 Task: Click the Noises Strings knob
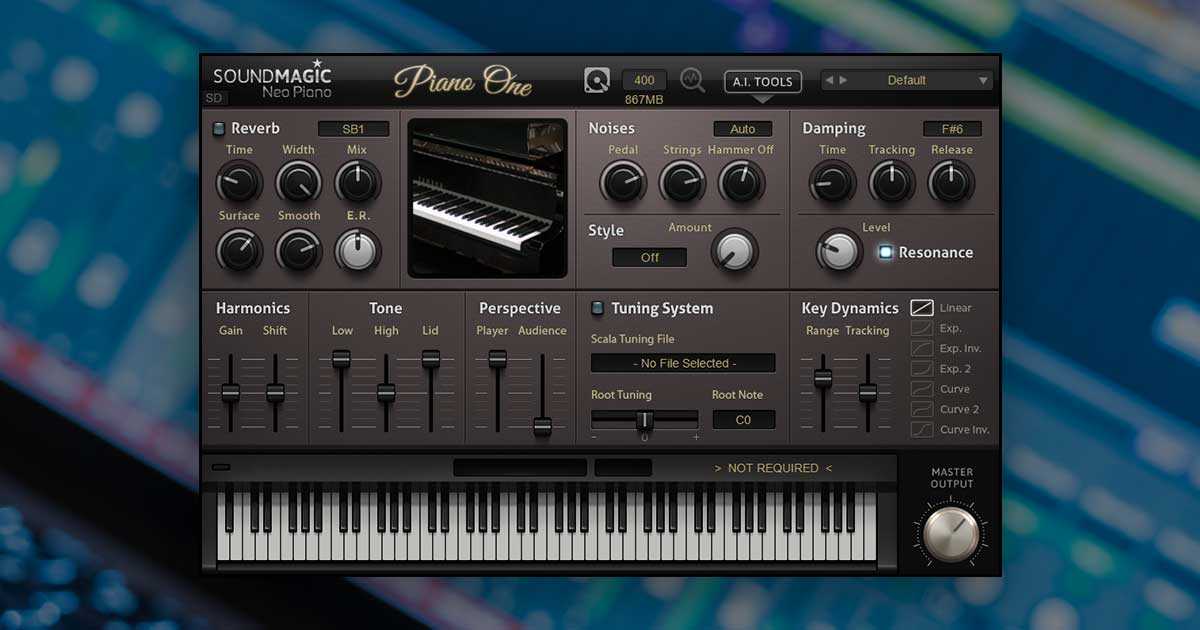point(682,183)
